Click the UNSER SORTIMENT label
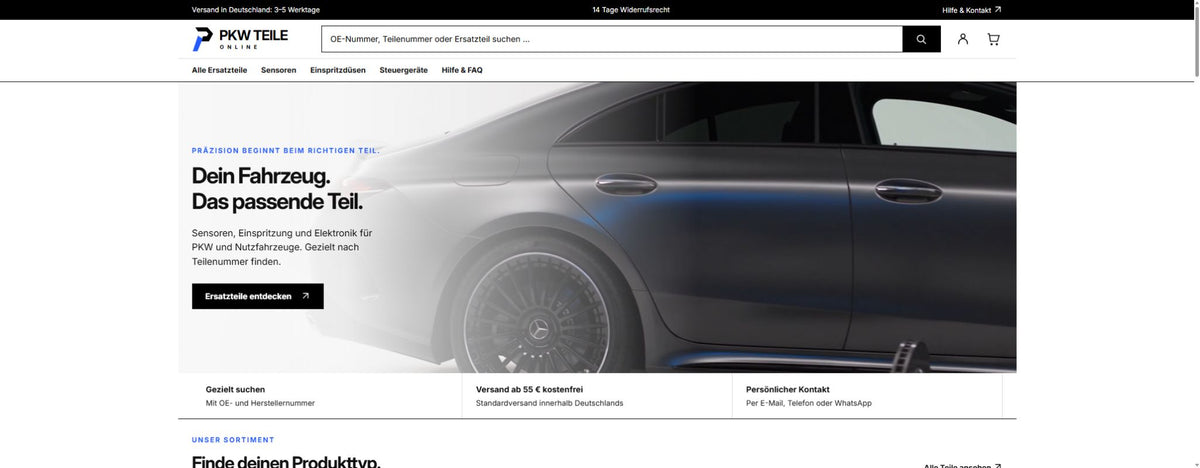1200x468 pixels. pos(233,440)
